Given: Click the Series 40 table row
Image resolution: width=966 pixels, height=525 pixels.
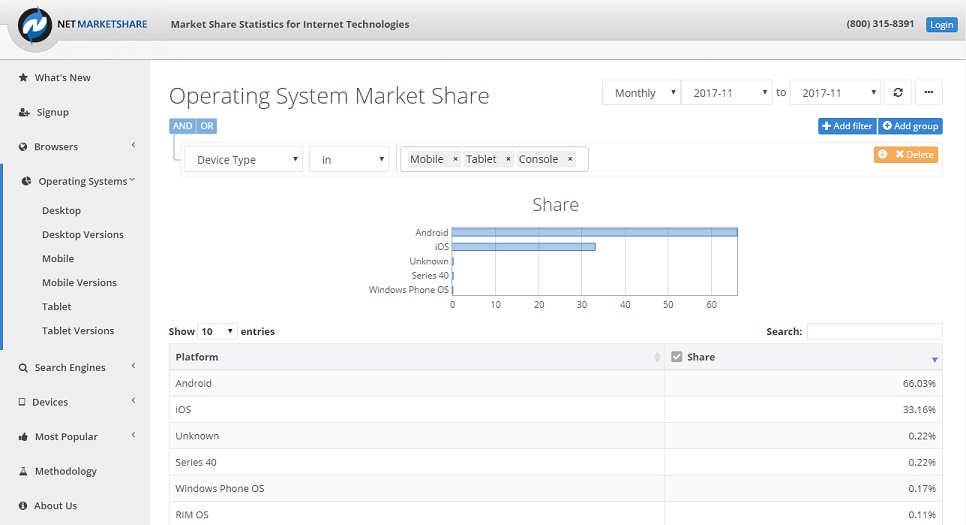Looking at the screenshot, I should point(556,462).
